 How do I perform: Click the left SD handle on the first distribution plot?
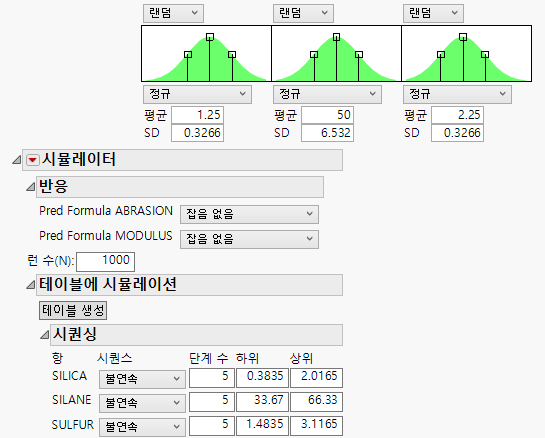tap(188, 55)
